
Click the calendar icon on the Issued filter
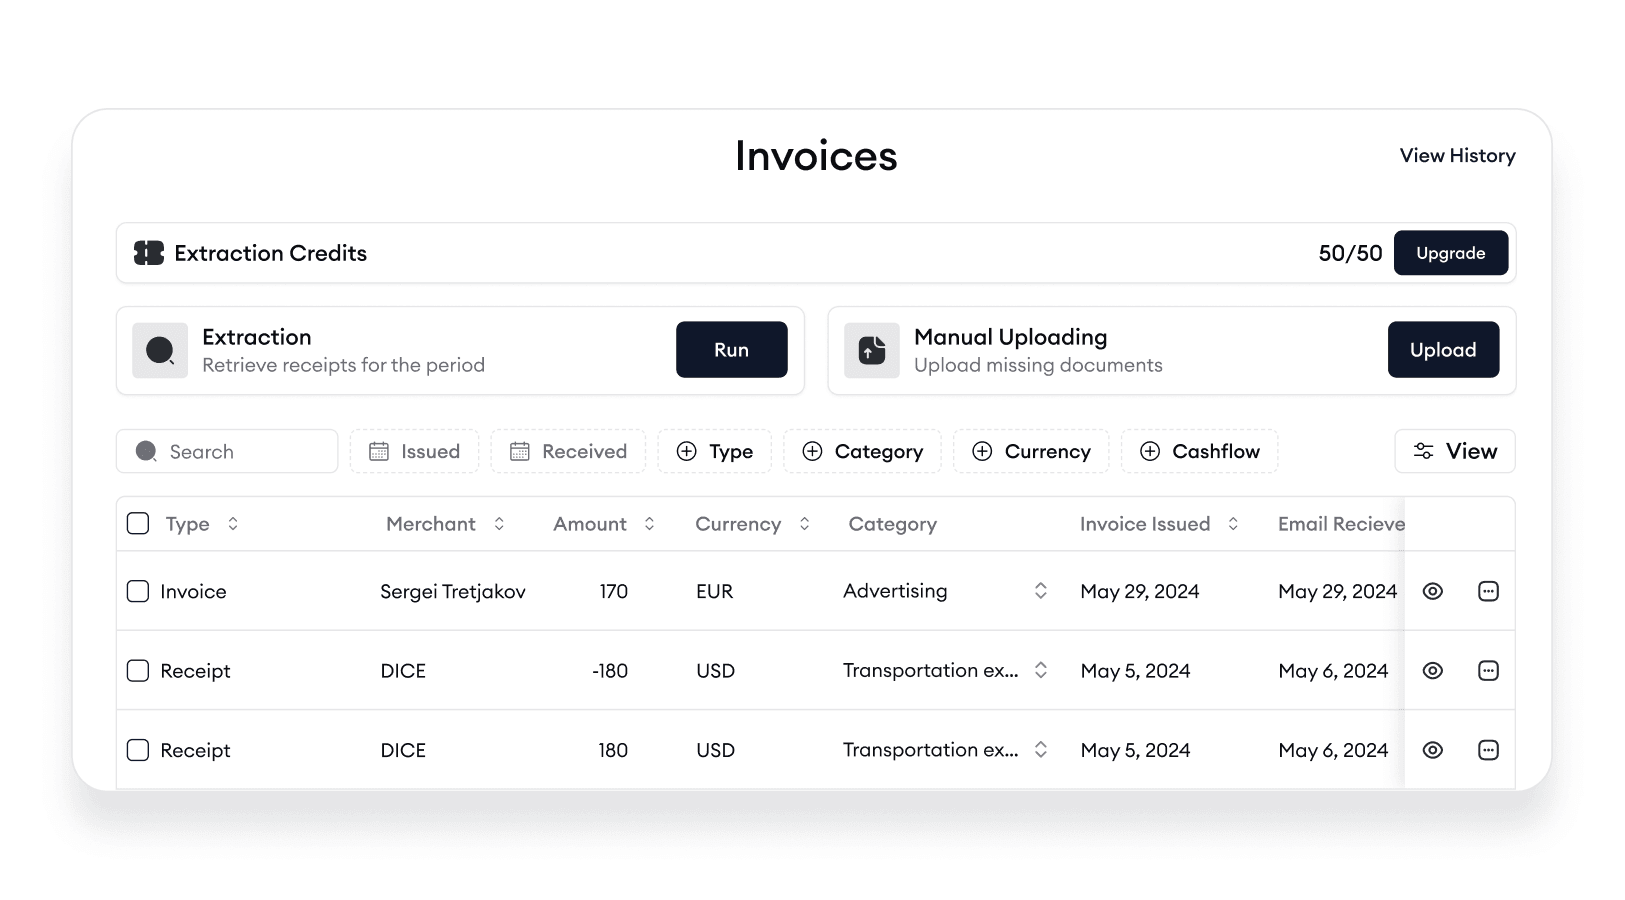click(381, 451)
